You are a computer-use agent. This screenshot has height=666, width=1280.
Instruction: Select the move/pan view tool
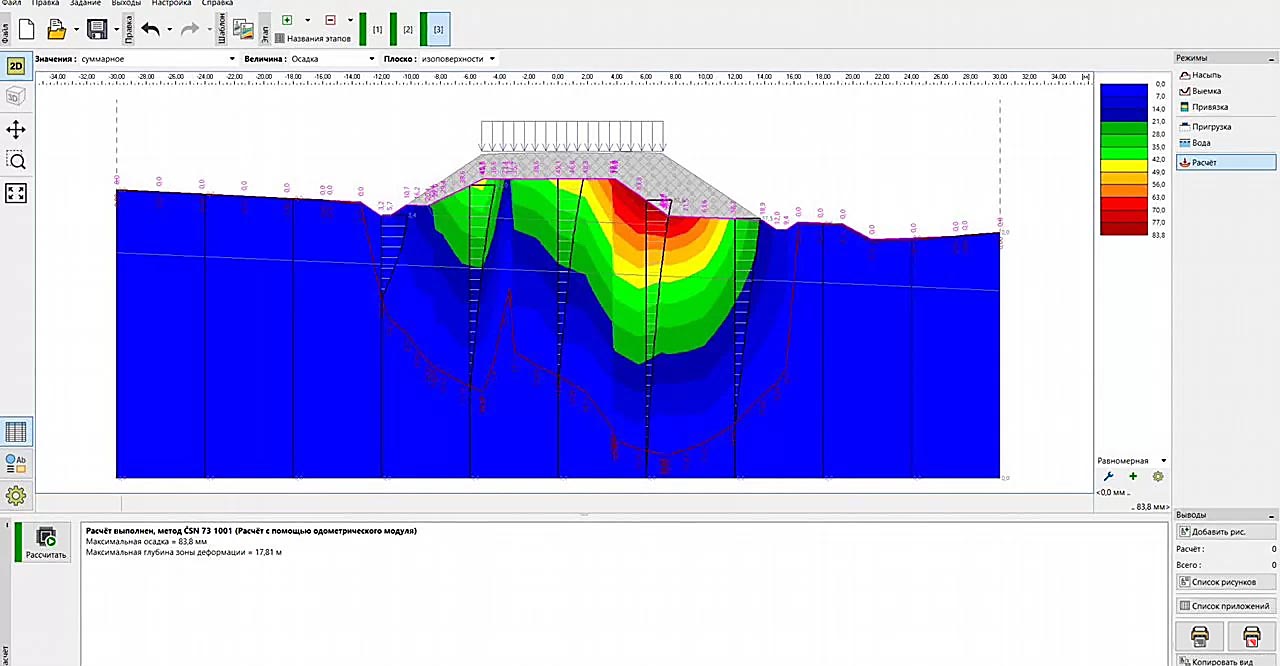pos(16,129)
